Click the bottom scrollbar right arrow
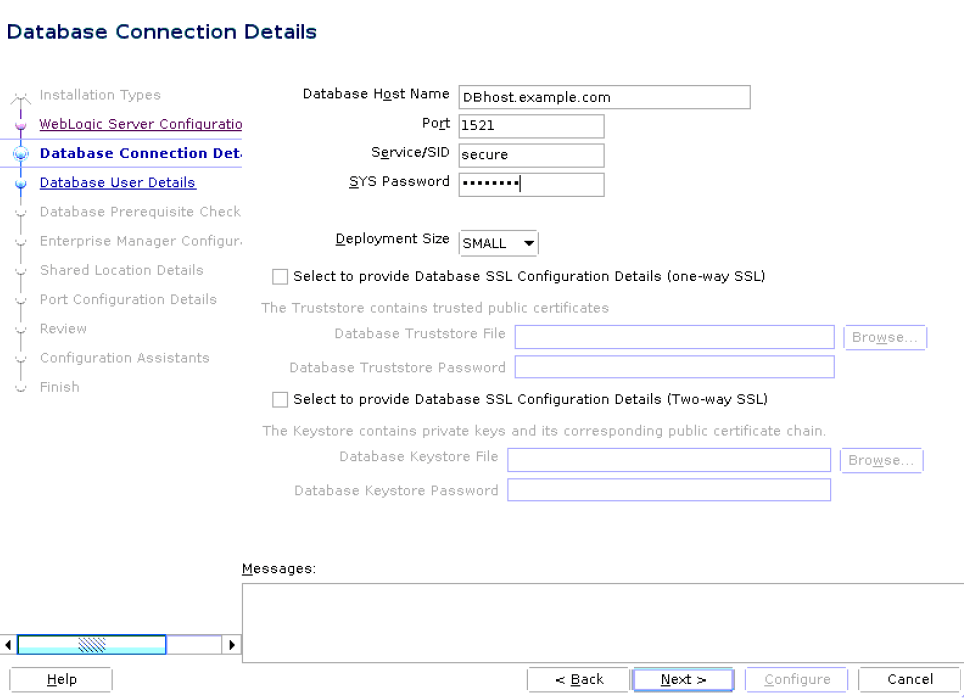The width and height of the screenshot is (964, 699). 232,645
